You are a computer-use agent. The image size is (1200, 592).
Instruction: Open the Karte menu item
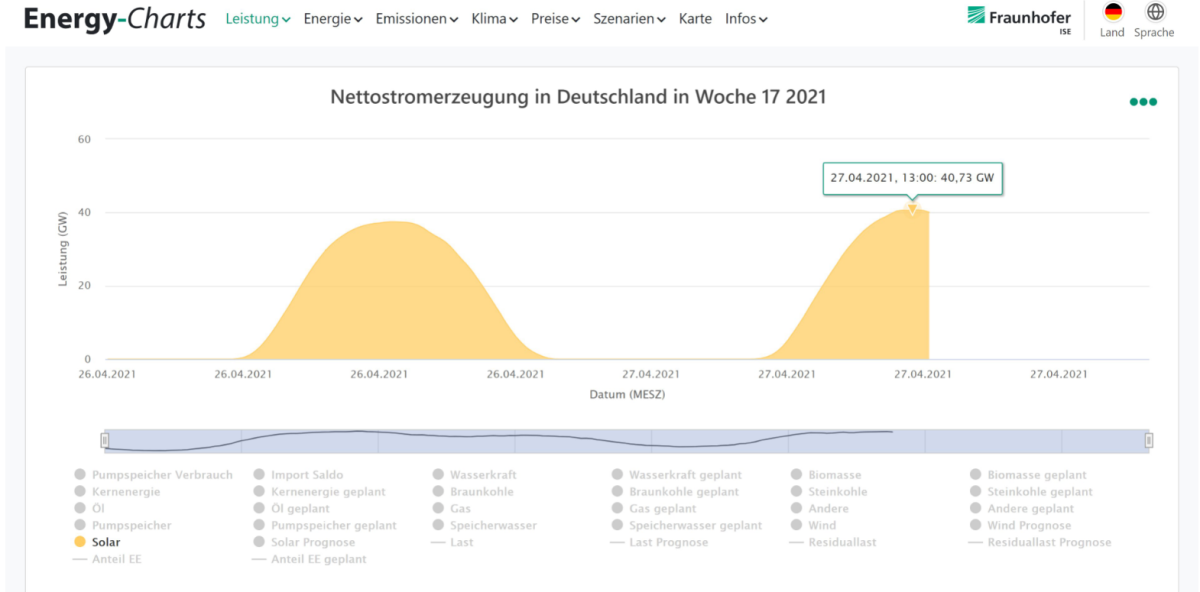[x=695, y=19]
